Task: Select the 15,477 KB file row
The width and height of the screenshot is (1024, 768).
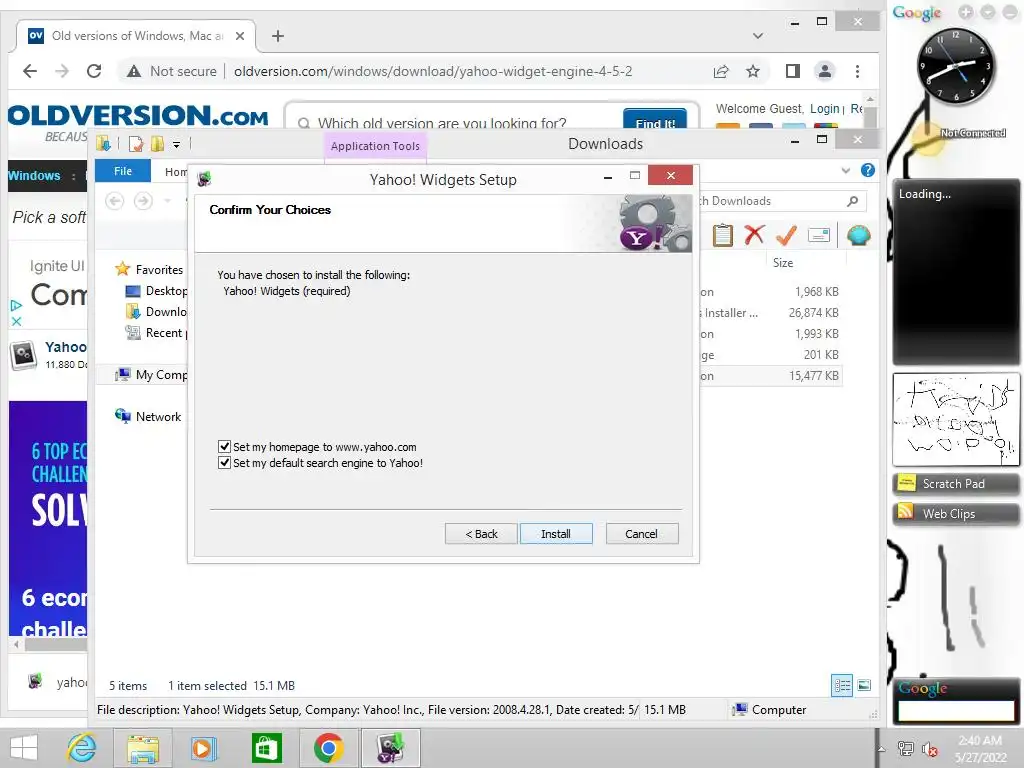Action: (x=771, y=376)
